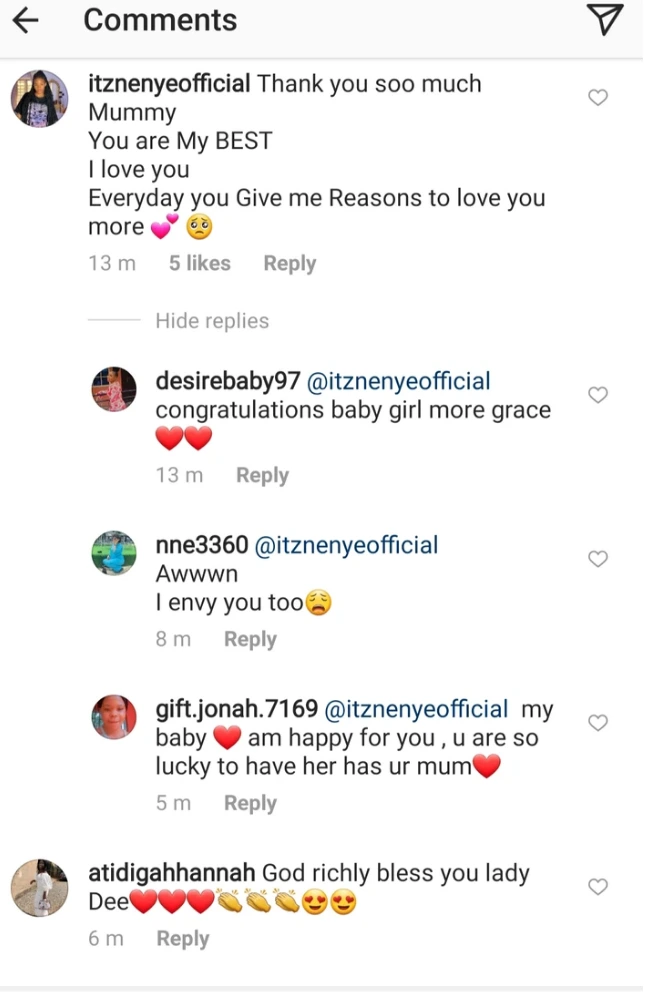
Task: Heart the gift.jonah.7169 reply
Action: tap(598, 723)
